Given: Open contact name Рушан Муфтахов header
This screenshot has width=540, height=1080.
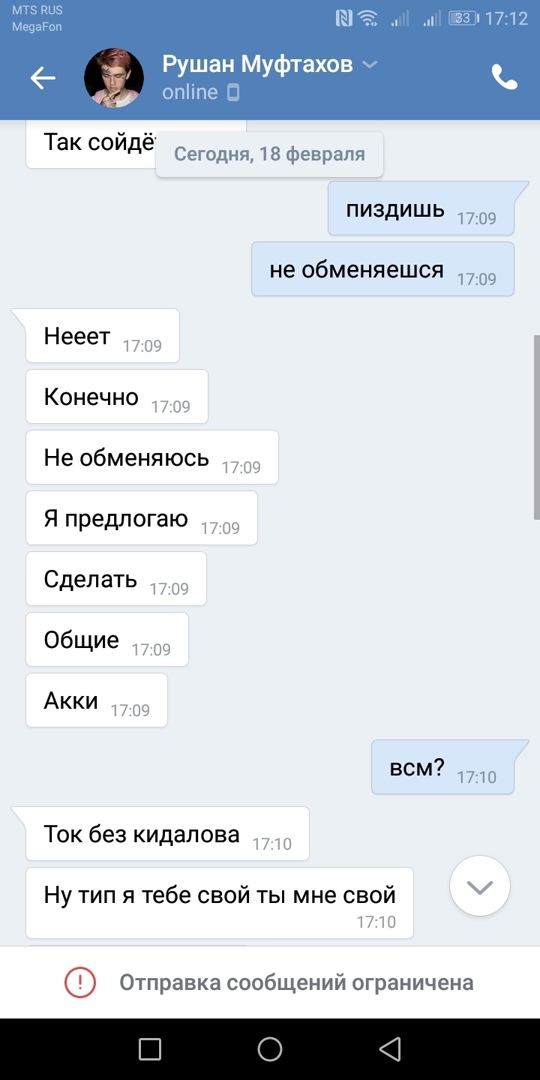Looking at the screenshot, I should 258,65.
